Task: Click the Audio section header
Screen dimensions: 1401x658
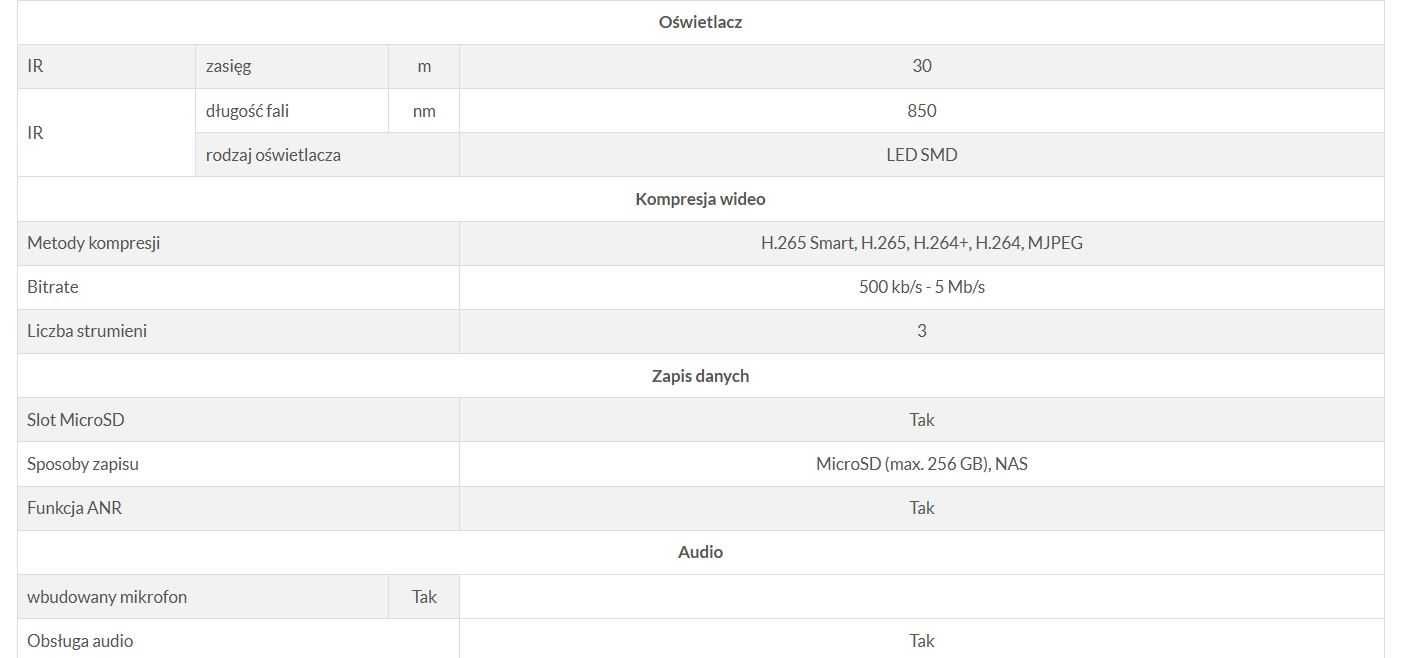Action: [x=700, y=552]
